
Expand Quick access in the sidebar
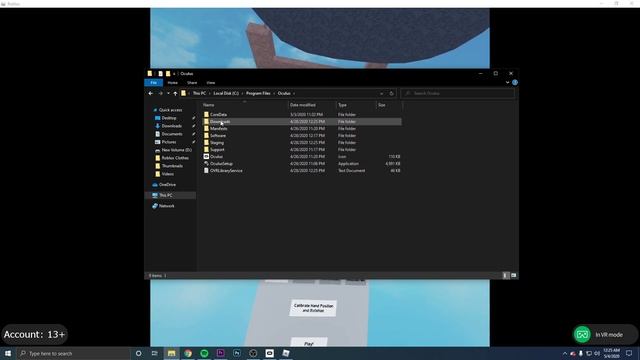pos(170,110)
